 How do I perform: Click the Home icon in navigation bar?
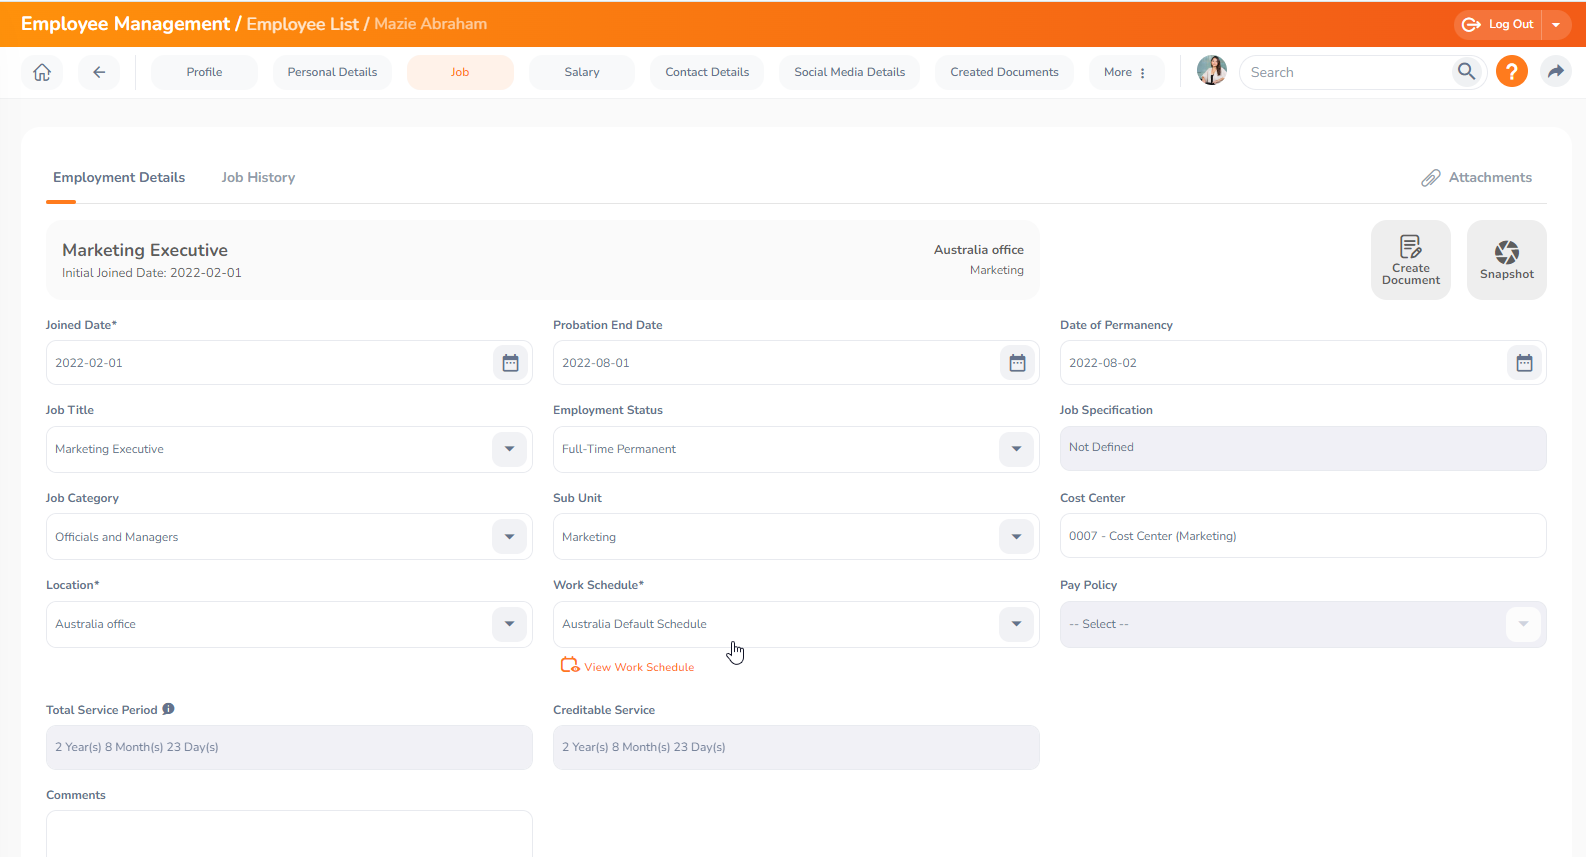click(42, 72)
